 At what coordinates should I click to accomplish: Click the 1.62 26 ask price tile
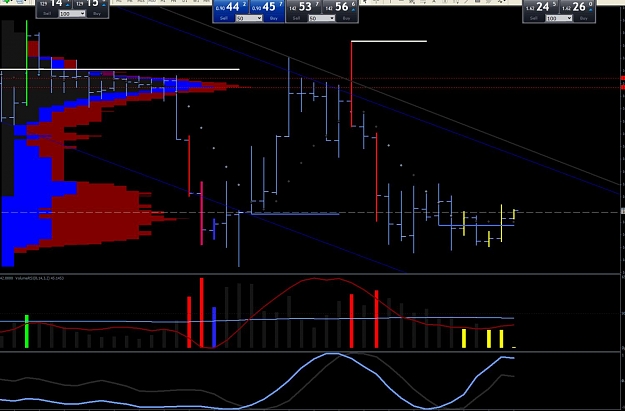[x=577, y=7]
